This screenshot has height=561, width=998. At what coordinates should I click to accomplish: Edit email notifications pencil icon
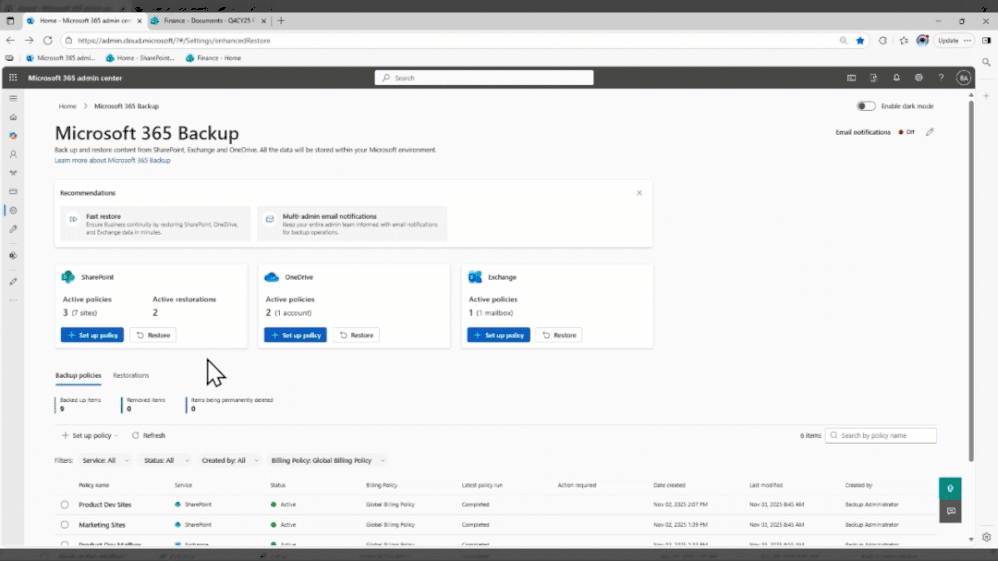coord(930,132)
